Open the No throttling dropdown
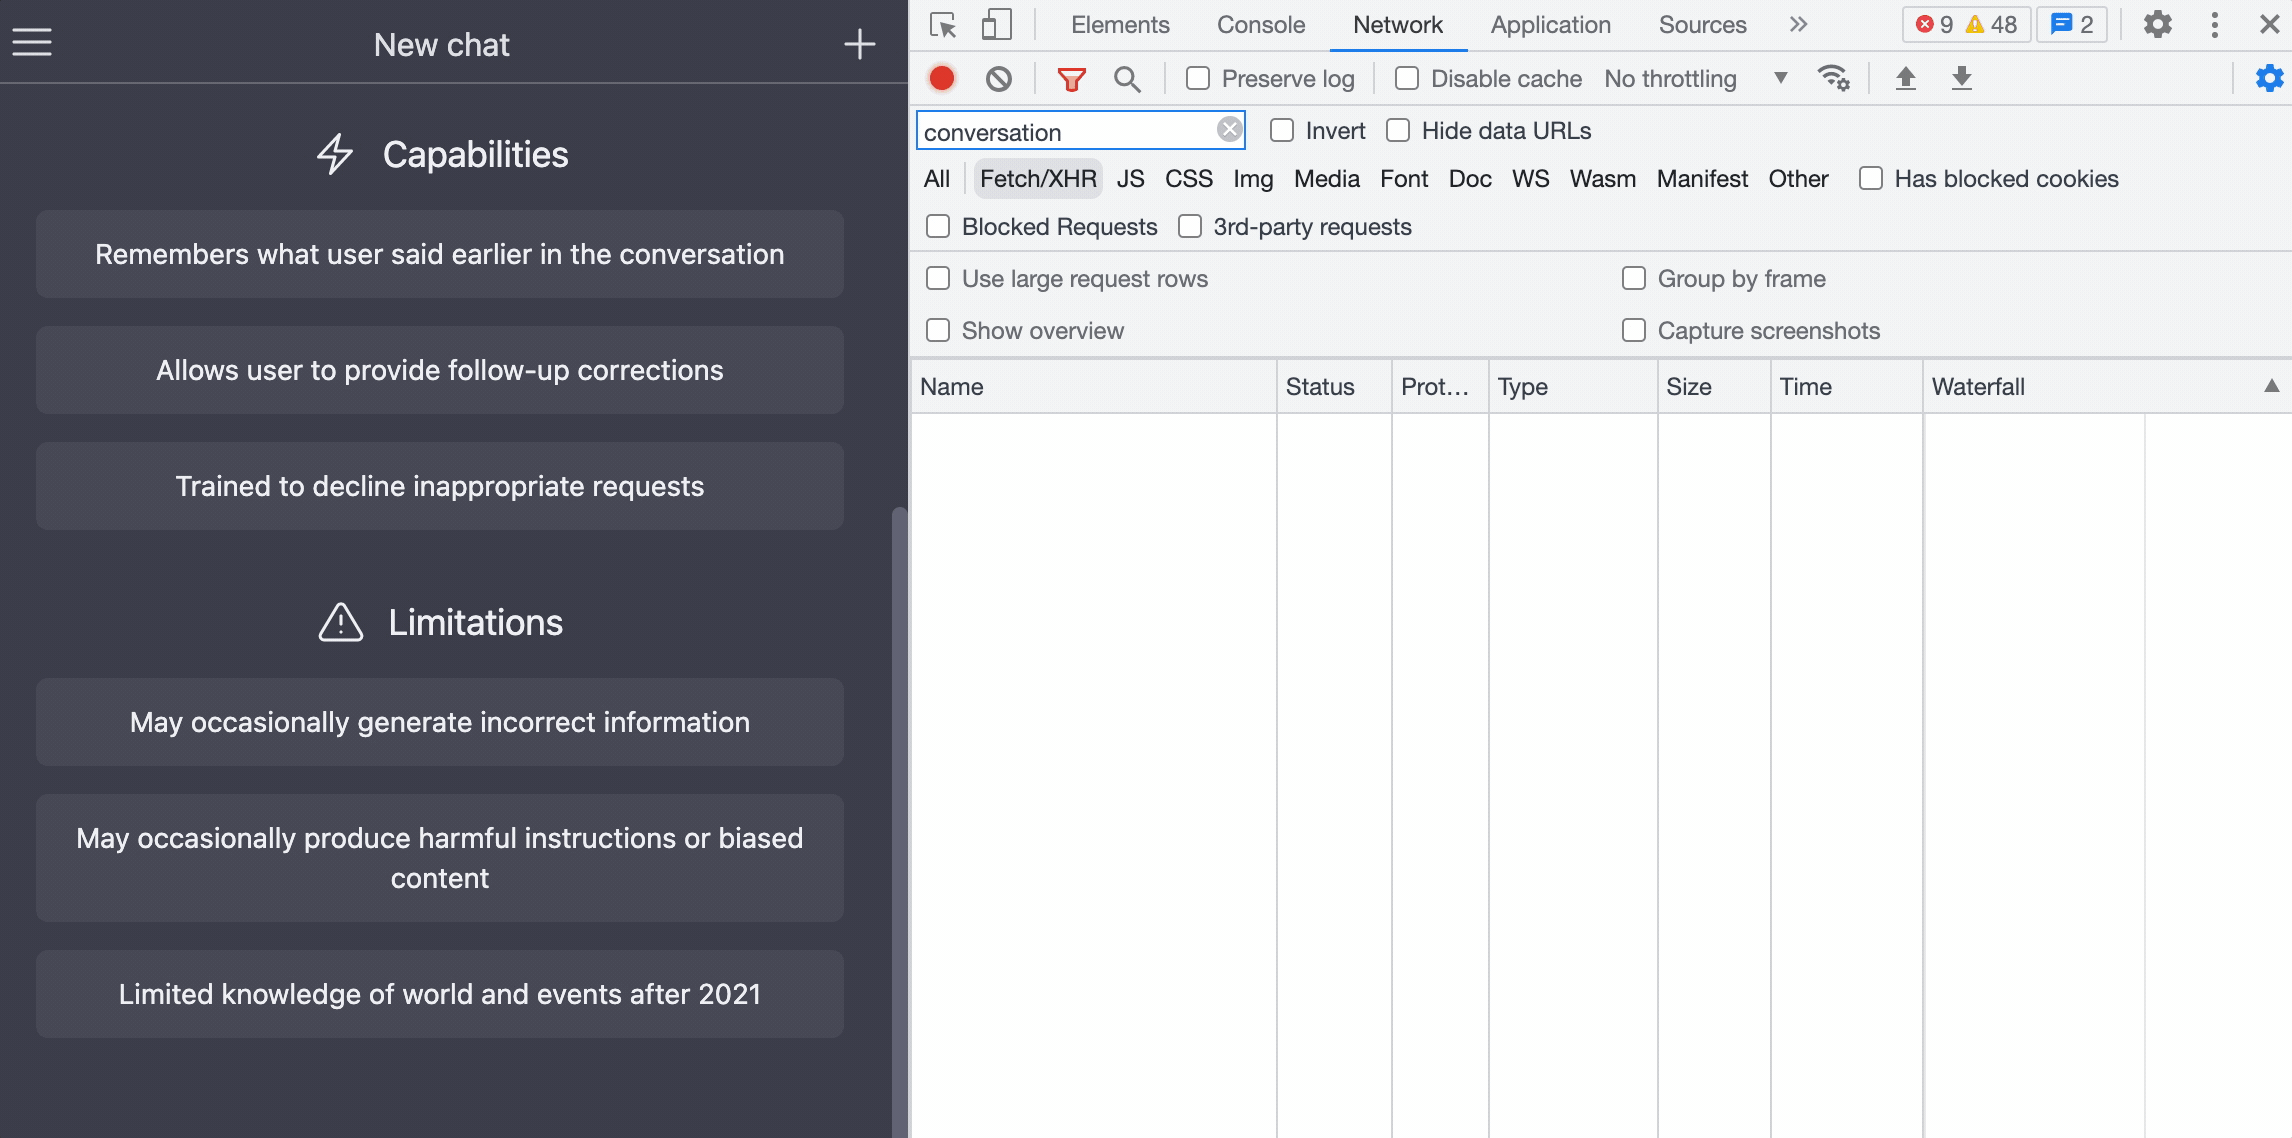Viewport: 2292px width, 1138px height. point(1696,78)
